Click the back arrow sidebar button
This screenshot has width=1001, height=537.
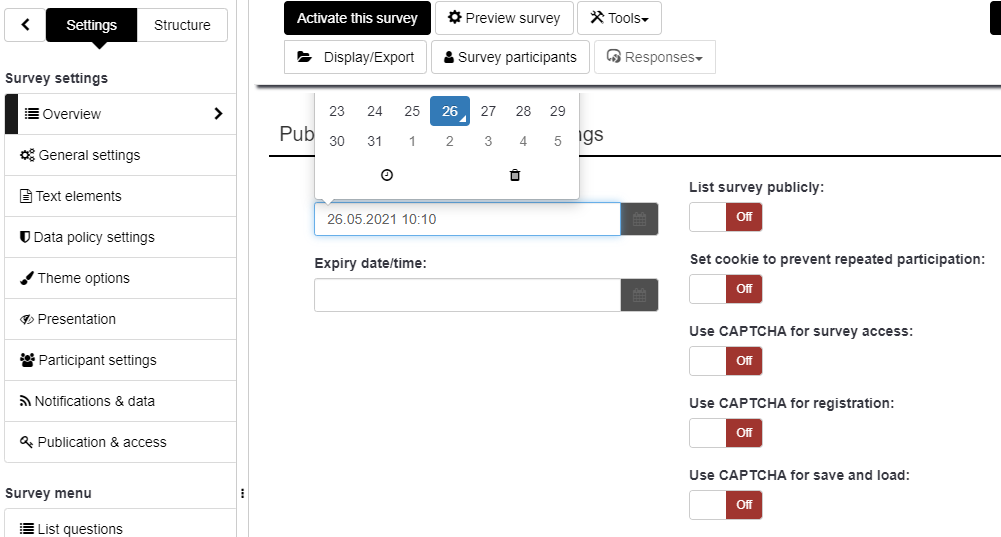(x=25, y=25)
